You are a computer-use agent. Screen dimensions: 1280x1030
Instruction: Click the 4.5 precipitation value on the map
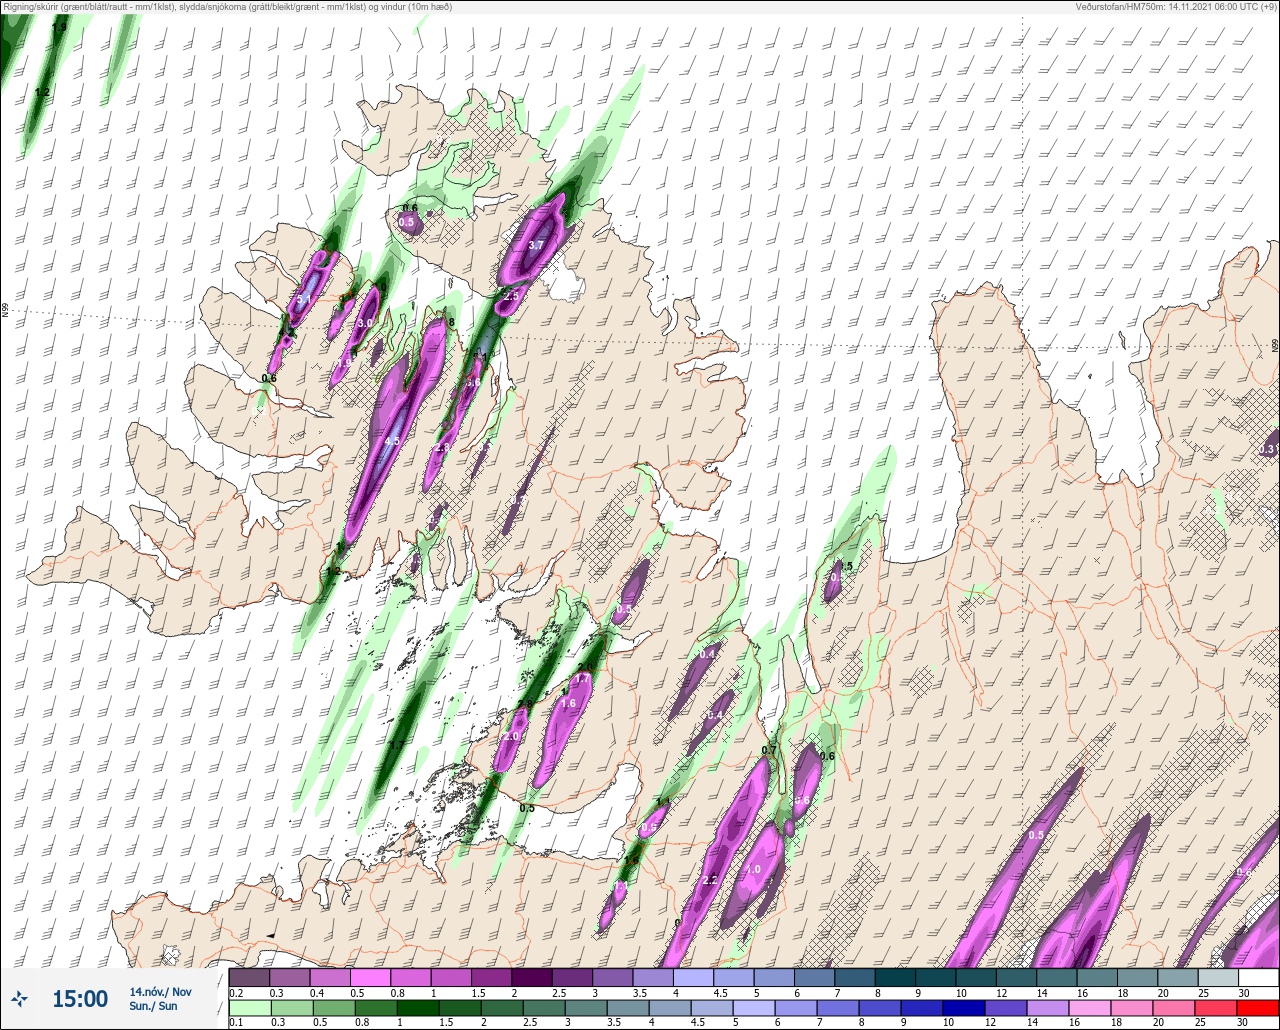(x=392, y=441)
